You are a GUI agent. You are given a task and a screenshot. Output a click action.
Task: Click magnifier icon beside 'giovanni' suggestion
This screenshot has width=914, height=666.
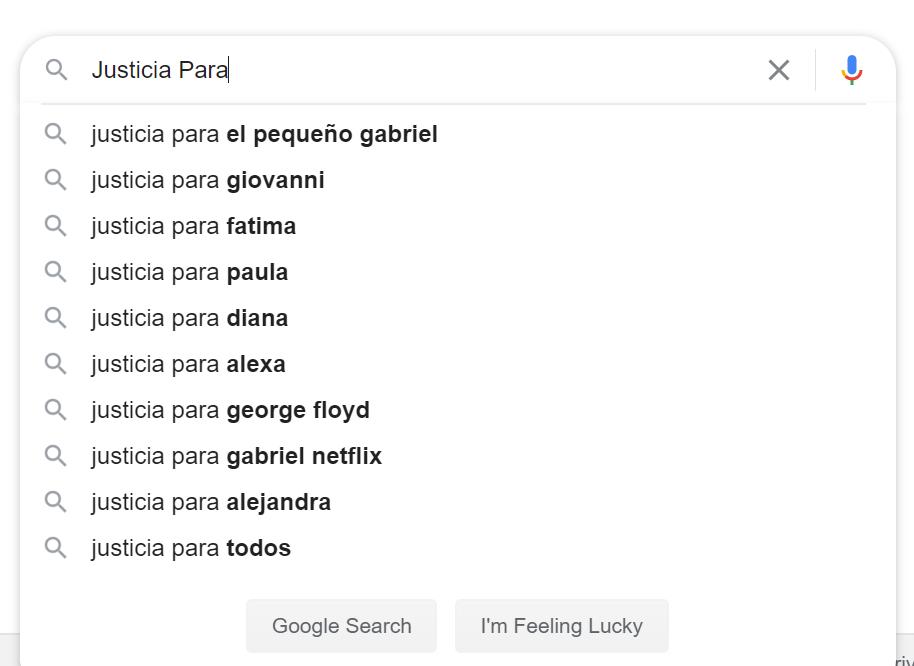pos(56,180)
